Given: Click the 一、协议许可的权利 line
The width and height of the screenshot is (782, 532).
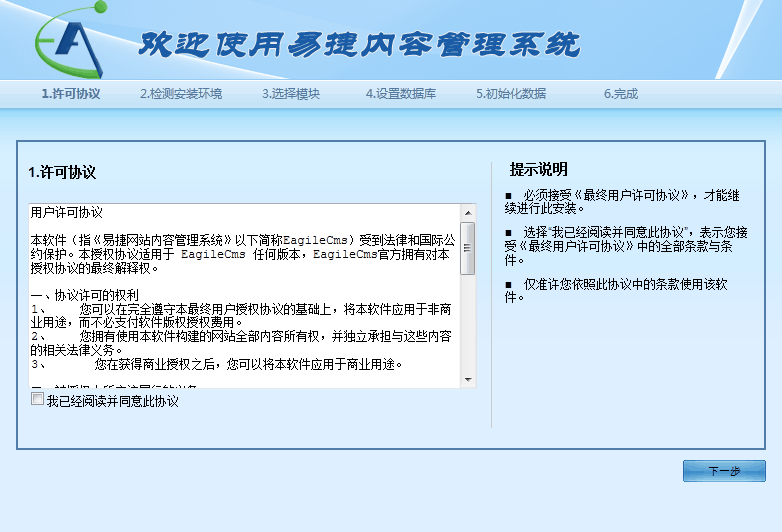Looking at the screenshot, I should (84, 295).
